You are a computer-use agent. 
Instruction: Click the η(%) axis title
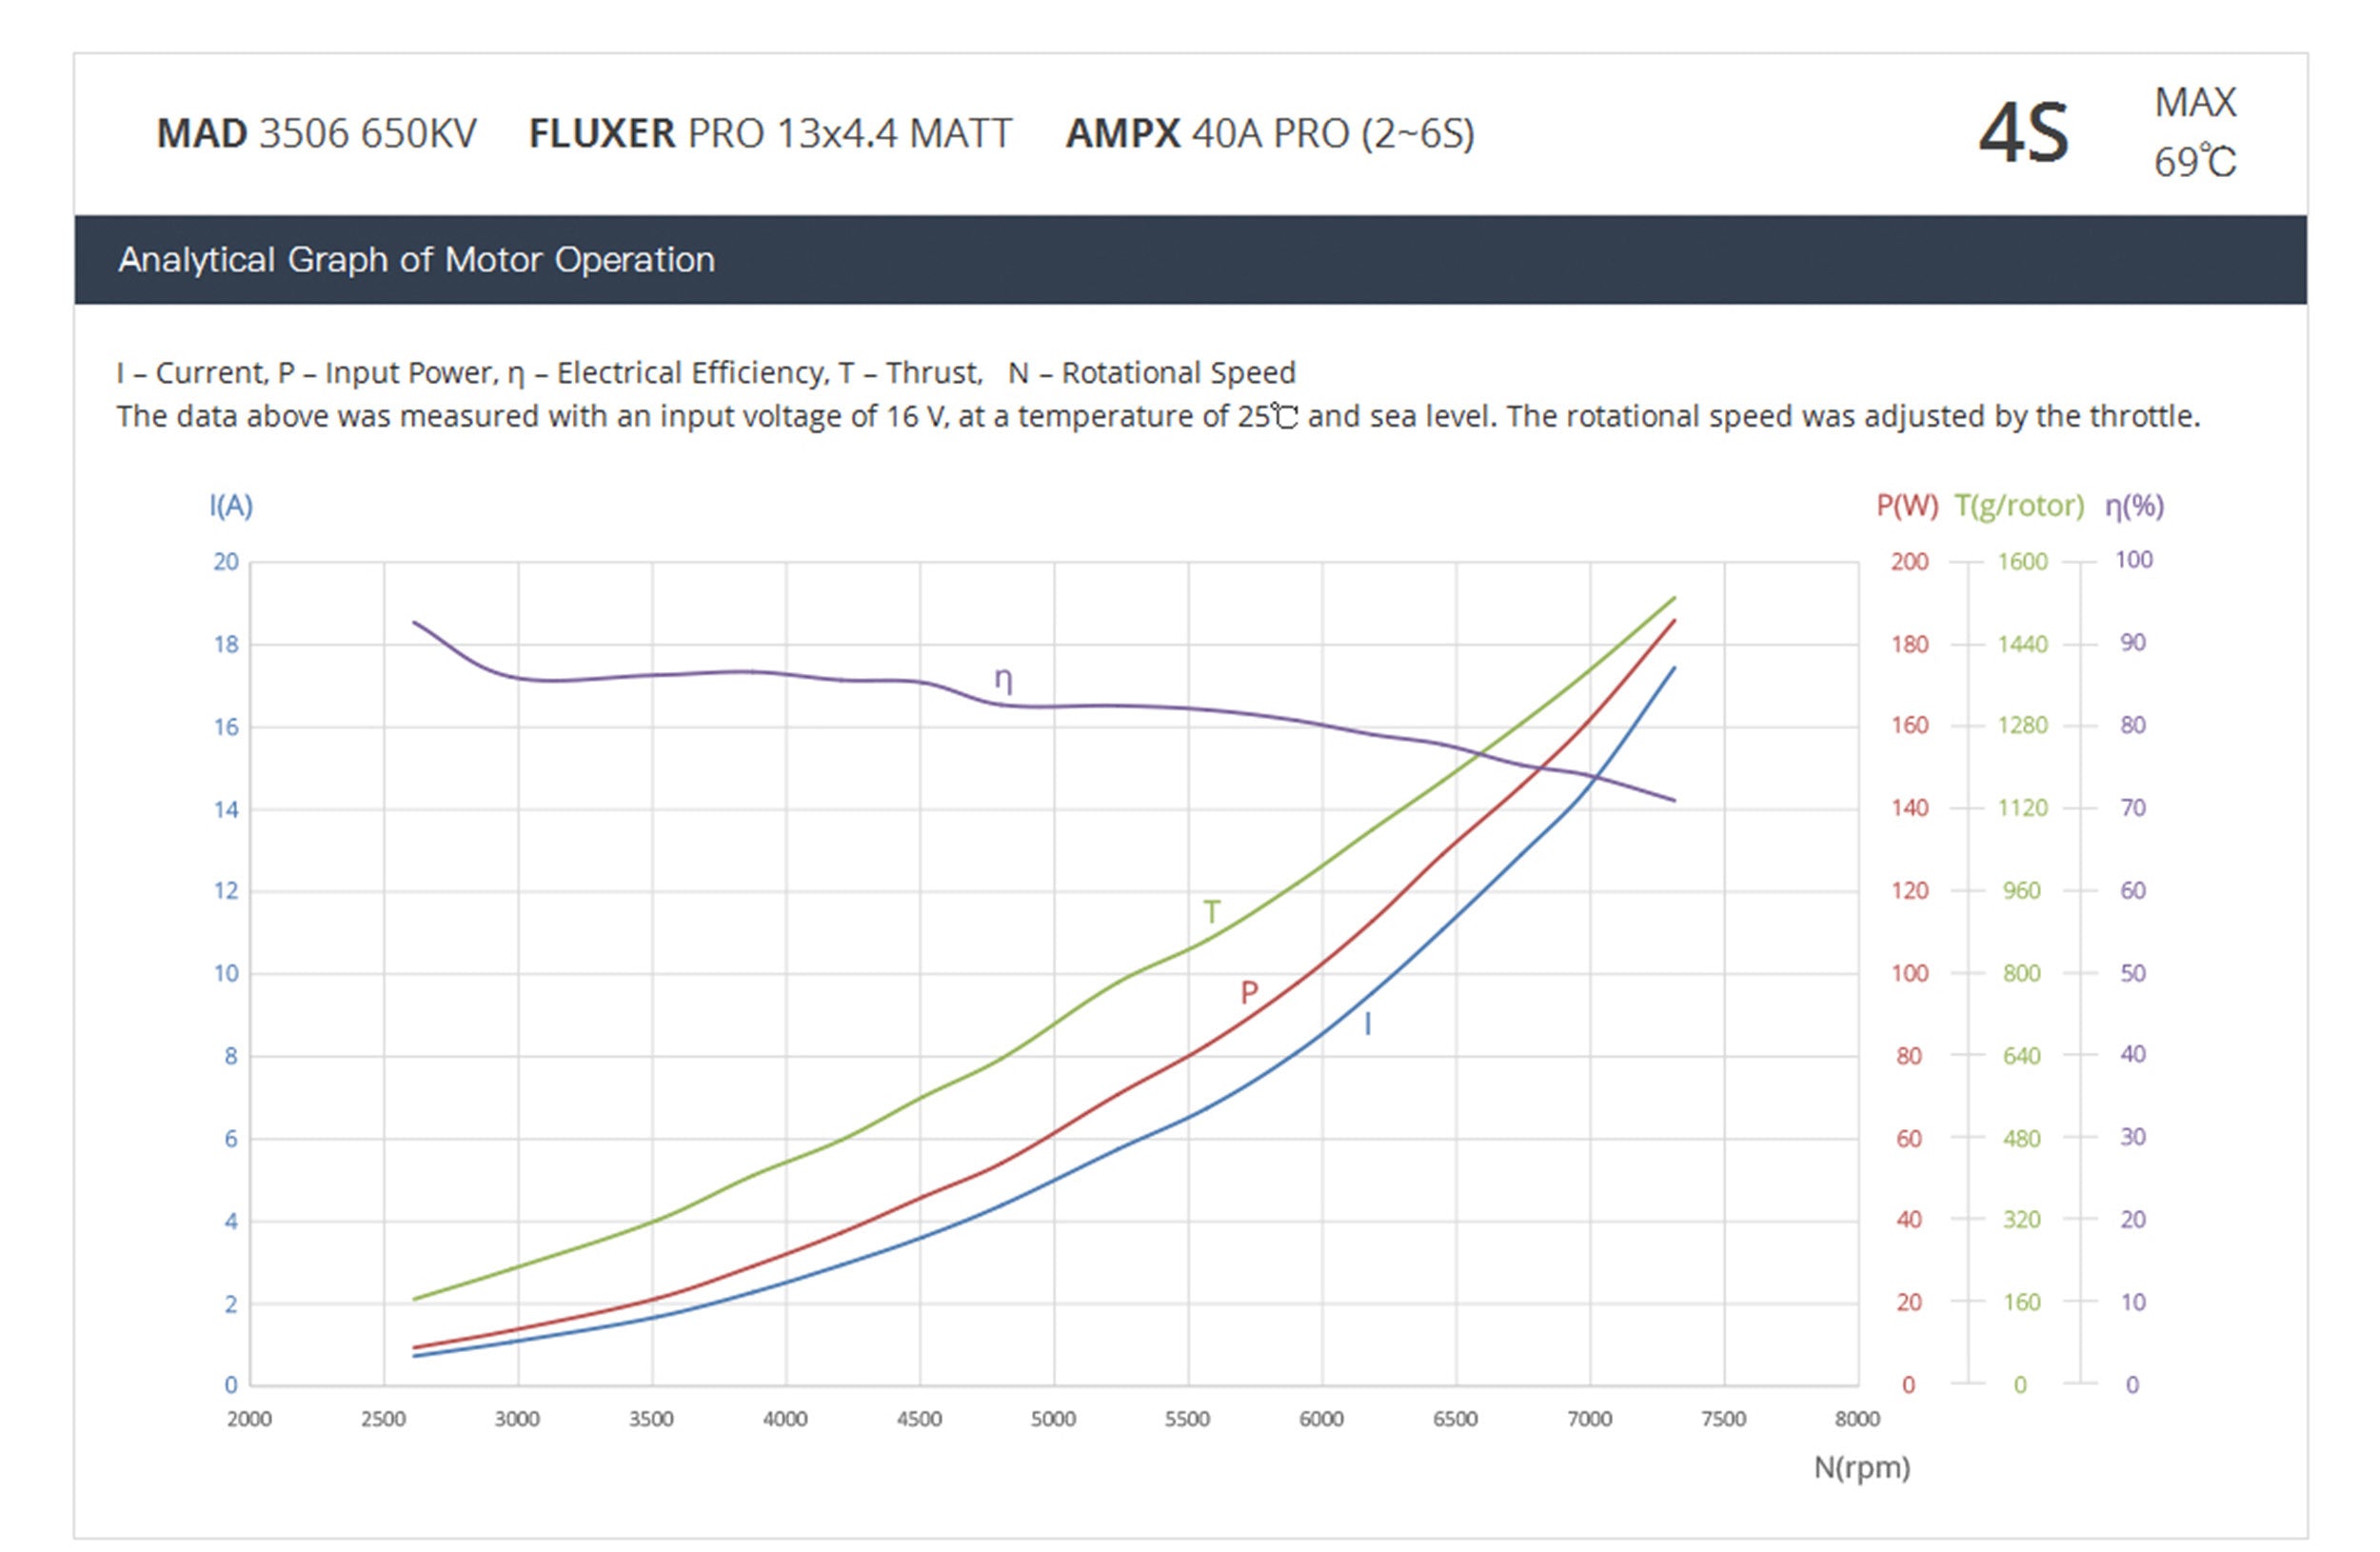point(2134,505)
